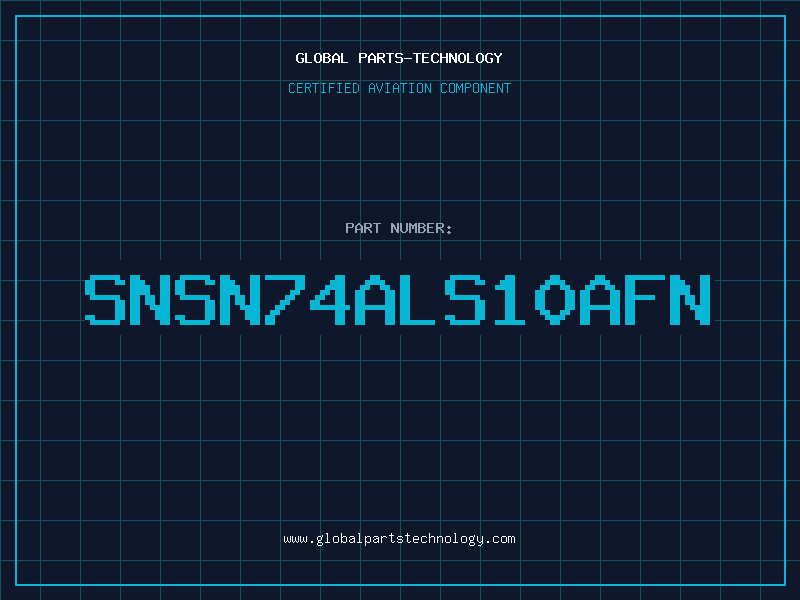Select the letter F in part number
The image size is (800, 600).
click(644, 300)
